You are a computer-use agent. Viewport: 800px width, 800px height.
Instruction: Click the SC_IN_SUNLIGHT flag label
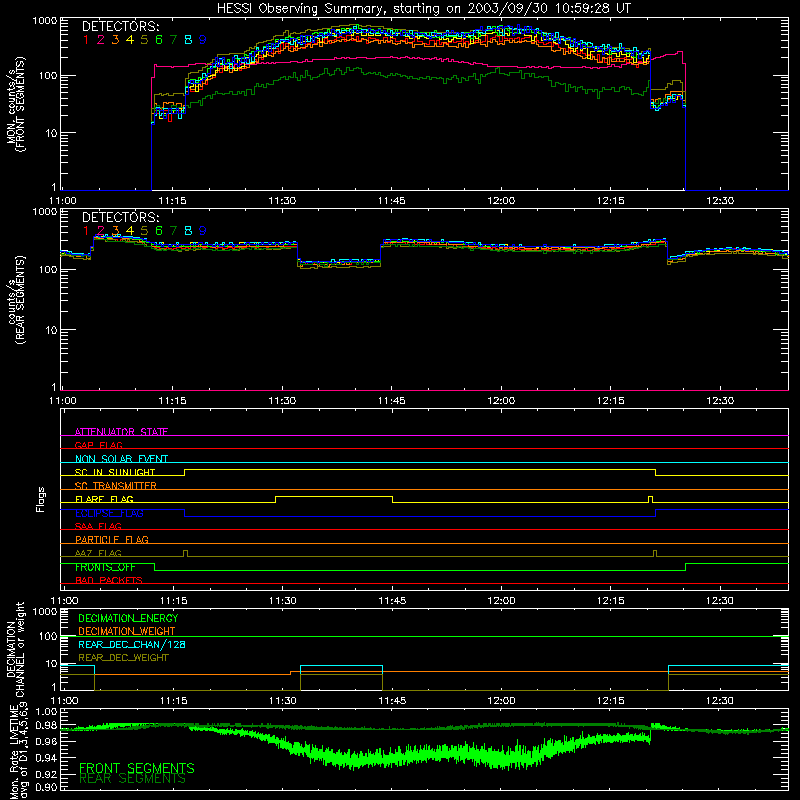click(115, 472)
